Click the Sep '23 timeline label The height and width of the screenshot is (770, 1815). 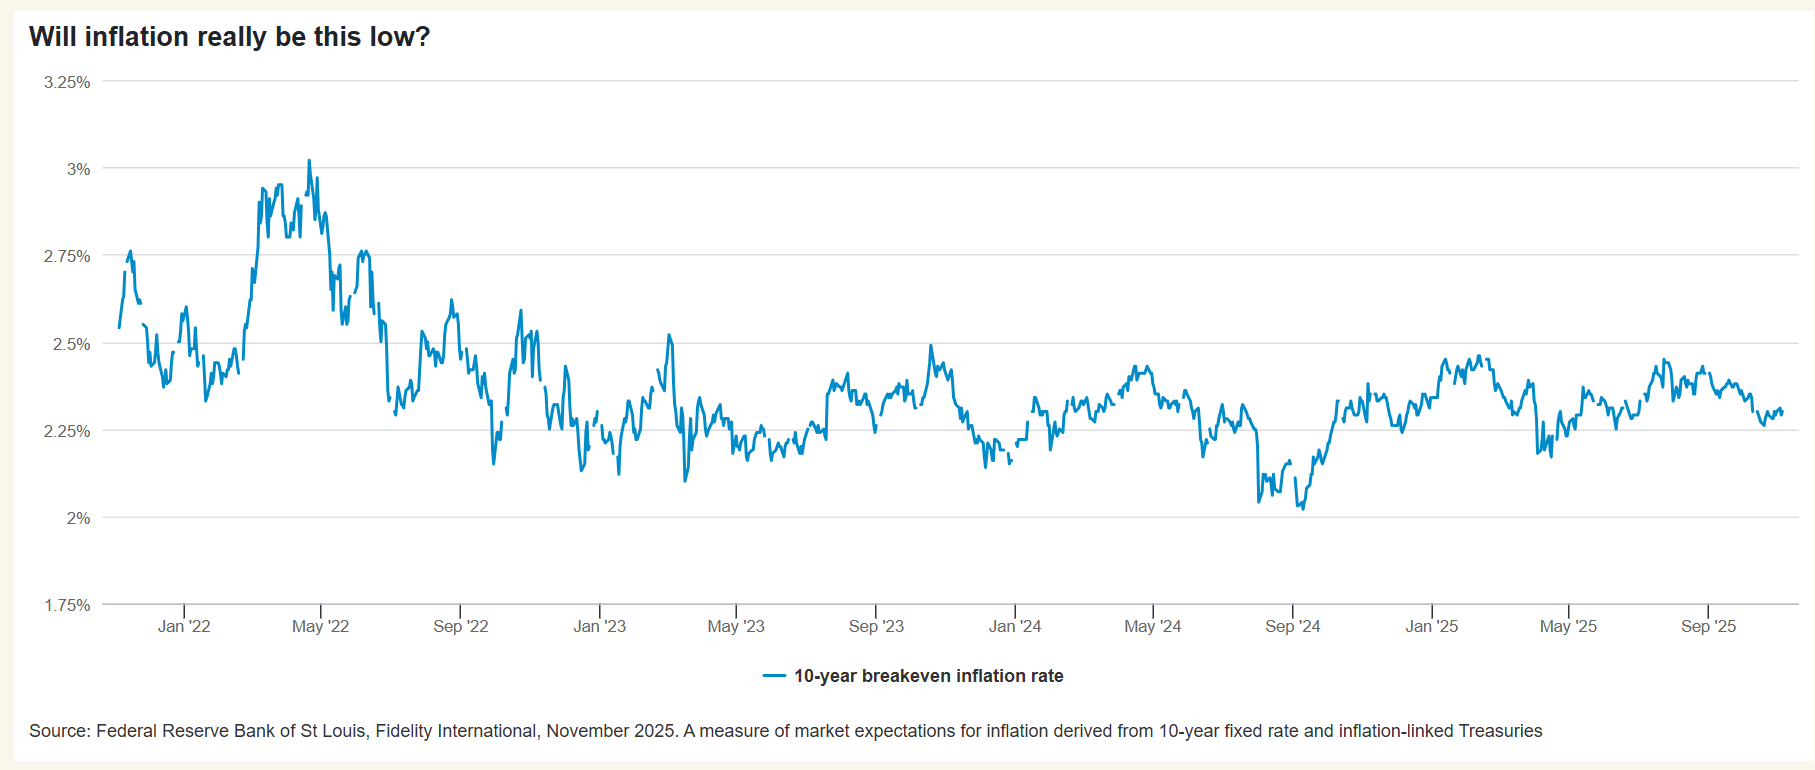pyautogui.click(x=876, y=626)
